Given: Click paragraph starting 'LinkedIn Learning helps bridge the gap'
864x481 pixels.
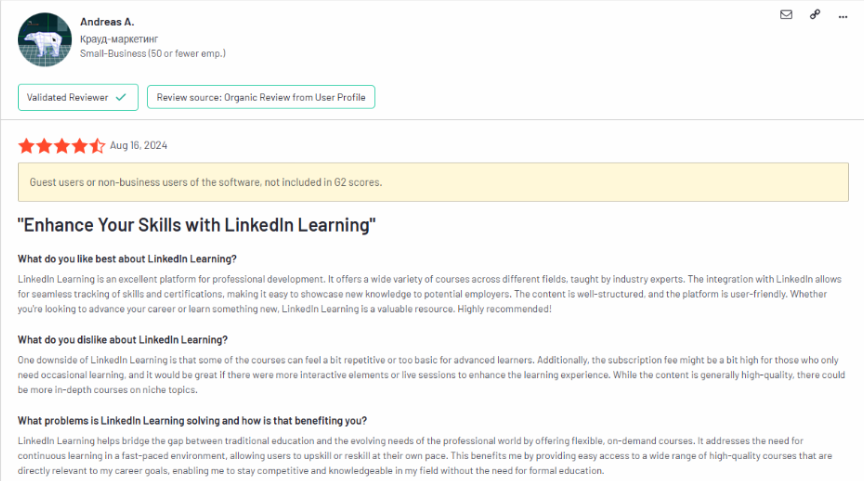Looking at the screenshot, I should [x=425, y=456].
